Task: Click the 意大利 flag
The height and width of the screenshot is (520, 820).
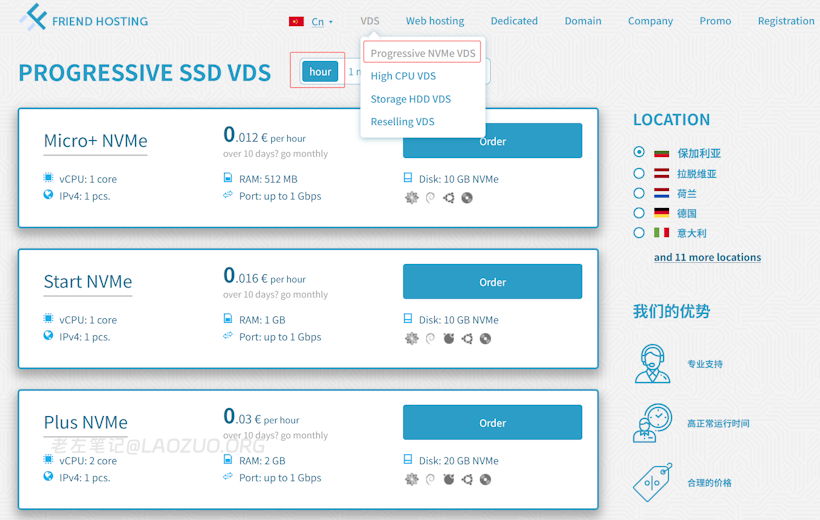Action: tap(662, 232)
